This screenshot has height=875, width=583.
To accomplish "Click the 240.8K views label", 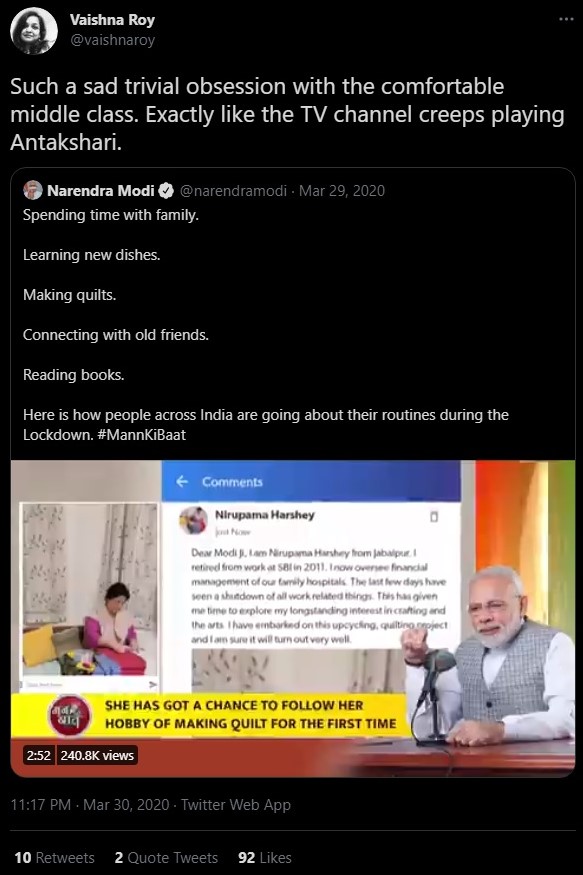I will coord(97,756).
